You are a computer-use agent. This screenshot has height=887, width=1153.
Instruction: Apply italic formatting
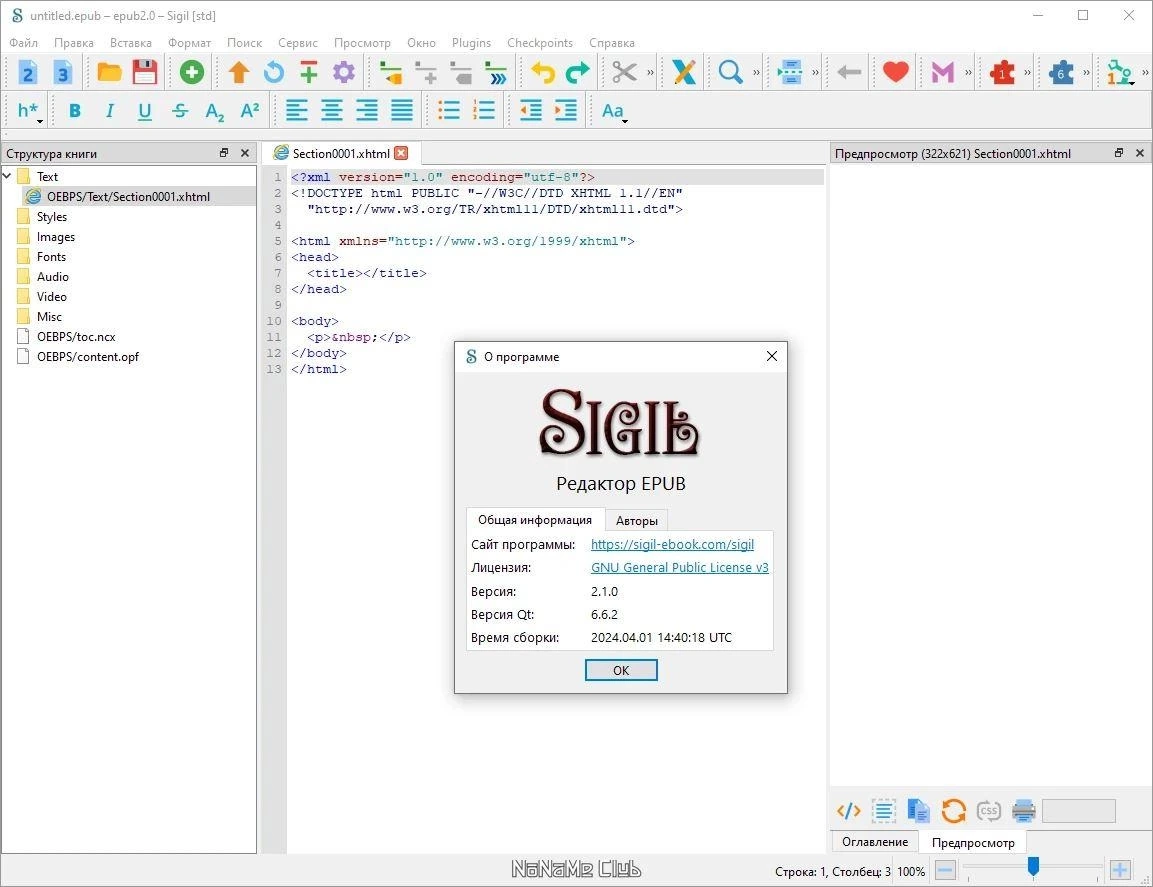coord(110,110)
